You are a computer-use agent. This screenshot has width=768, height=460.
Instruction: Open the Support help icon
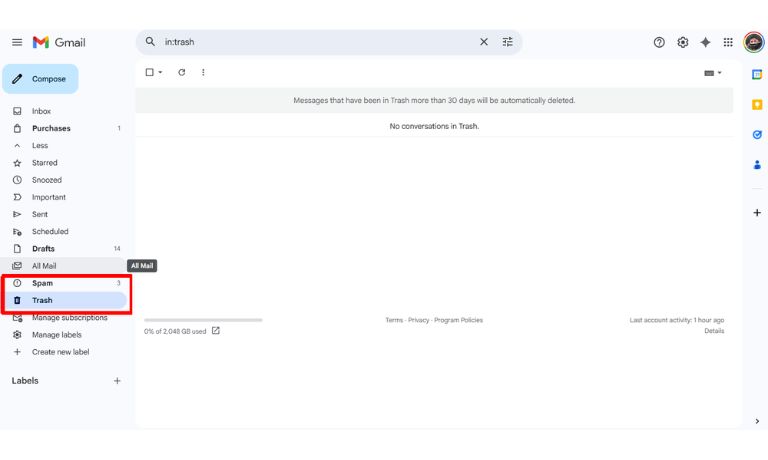click(x=659, y=42)
